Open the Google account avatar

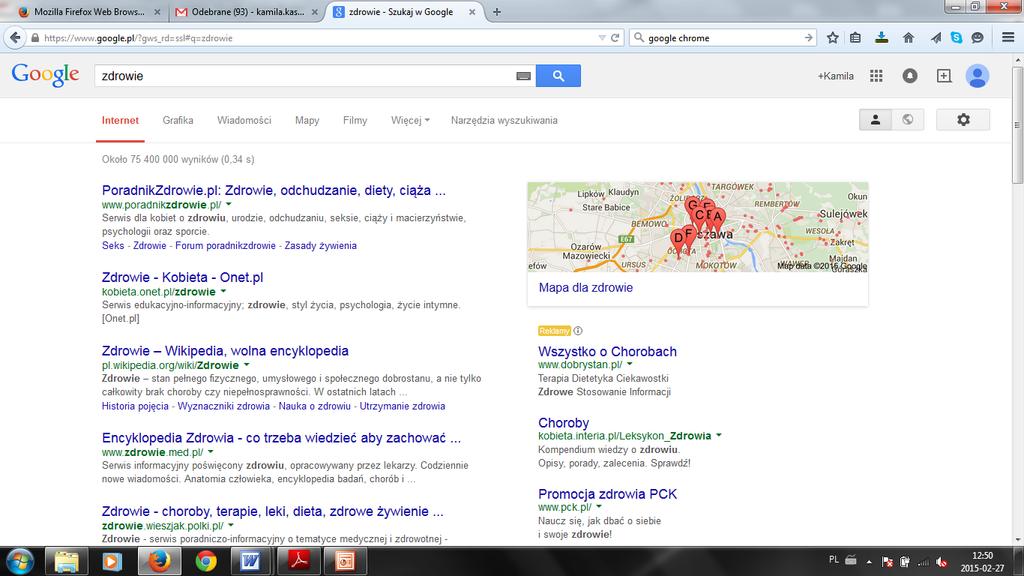pos(978,76)
